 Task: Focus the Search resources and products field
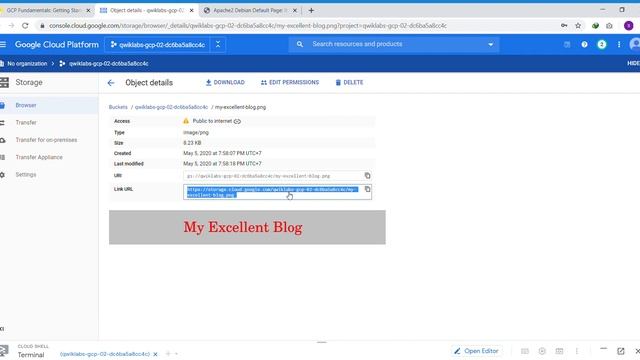pos(394,44)
